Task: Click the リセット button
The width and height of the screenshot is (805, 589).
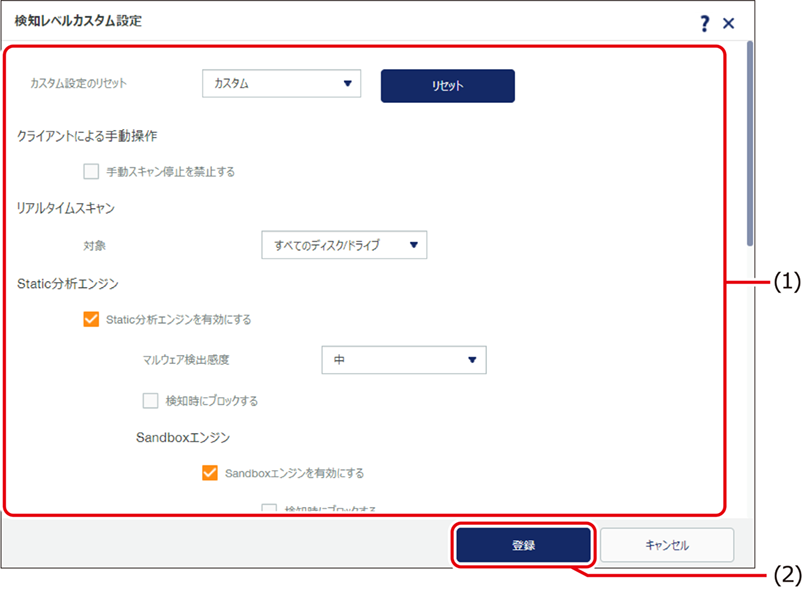Action: (x=448, y=86)
